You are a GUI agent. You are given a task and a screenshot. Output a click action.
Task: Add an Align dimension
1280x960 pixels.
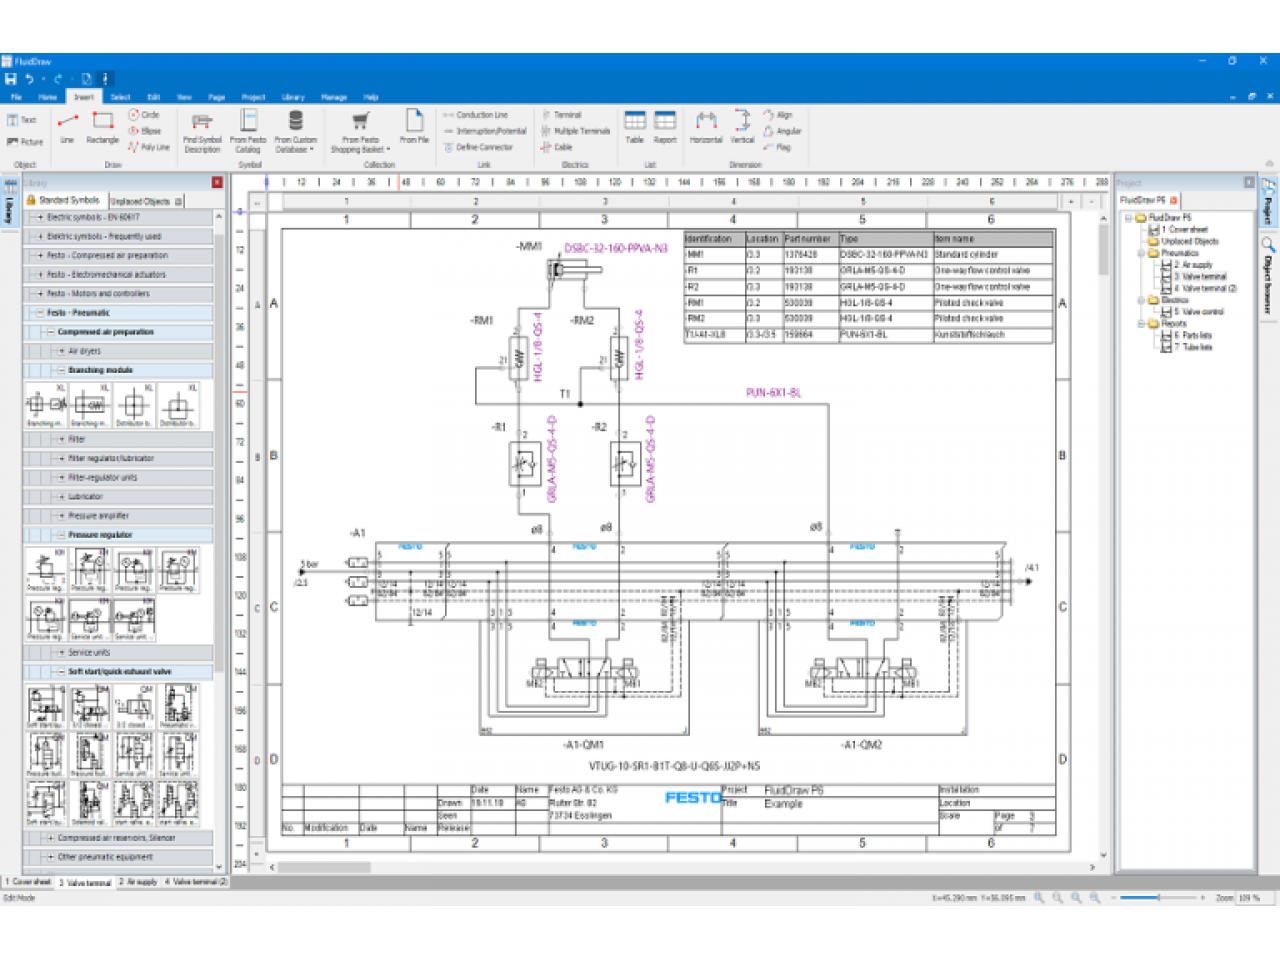(x=778, y=115)
